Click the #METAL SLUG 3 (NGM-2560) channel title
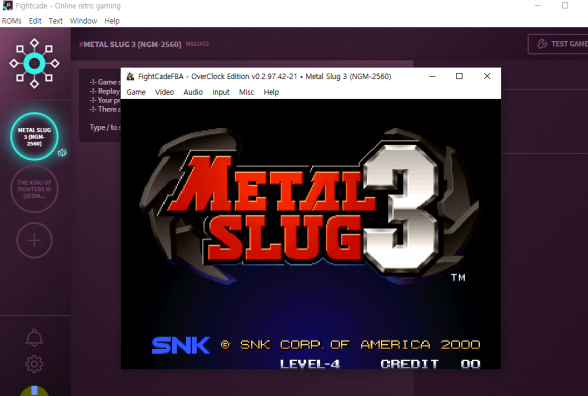588x396 pixels. (130, 44)
